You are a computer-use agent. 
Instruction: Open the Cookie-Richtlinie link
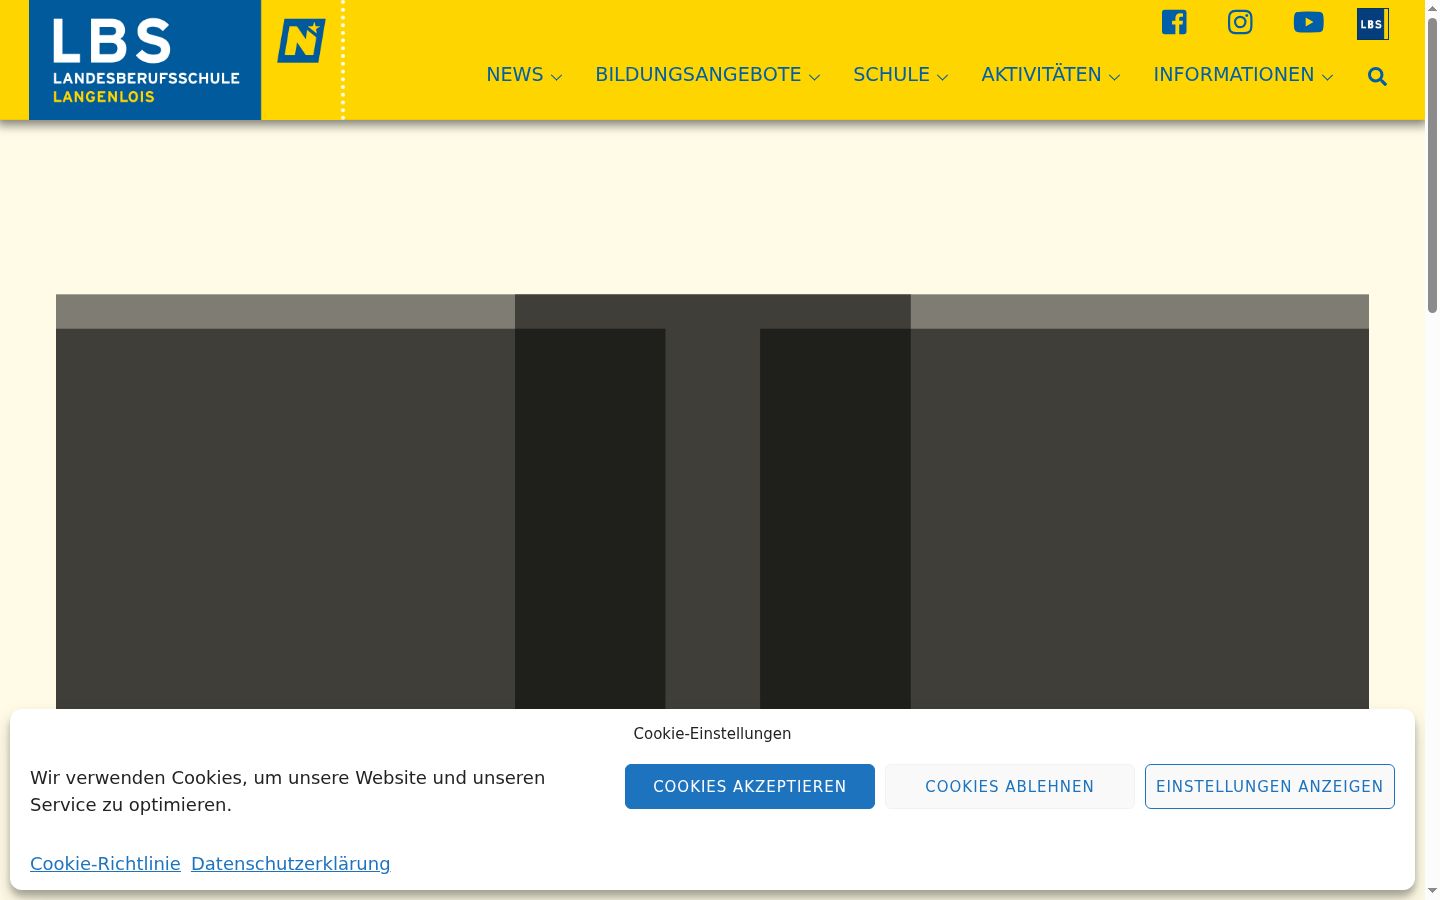point(105,863)
